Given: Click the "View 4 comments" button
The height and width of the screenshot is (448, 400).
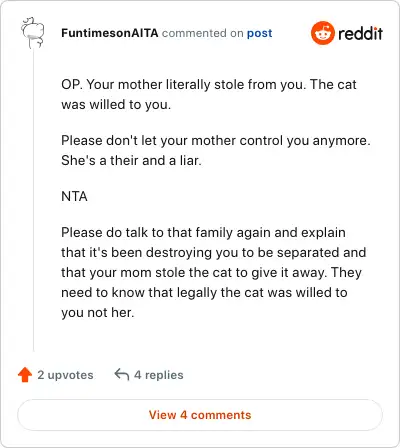Looking at the screenshot, I should tap(200, 415).
